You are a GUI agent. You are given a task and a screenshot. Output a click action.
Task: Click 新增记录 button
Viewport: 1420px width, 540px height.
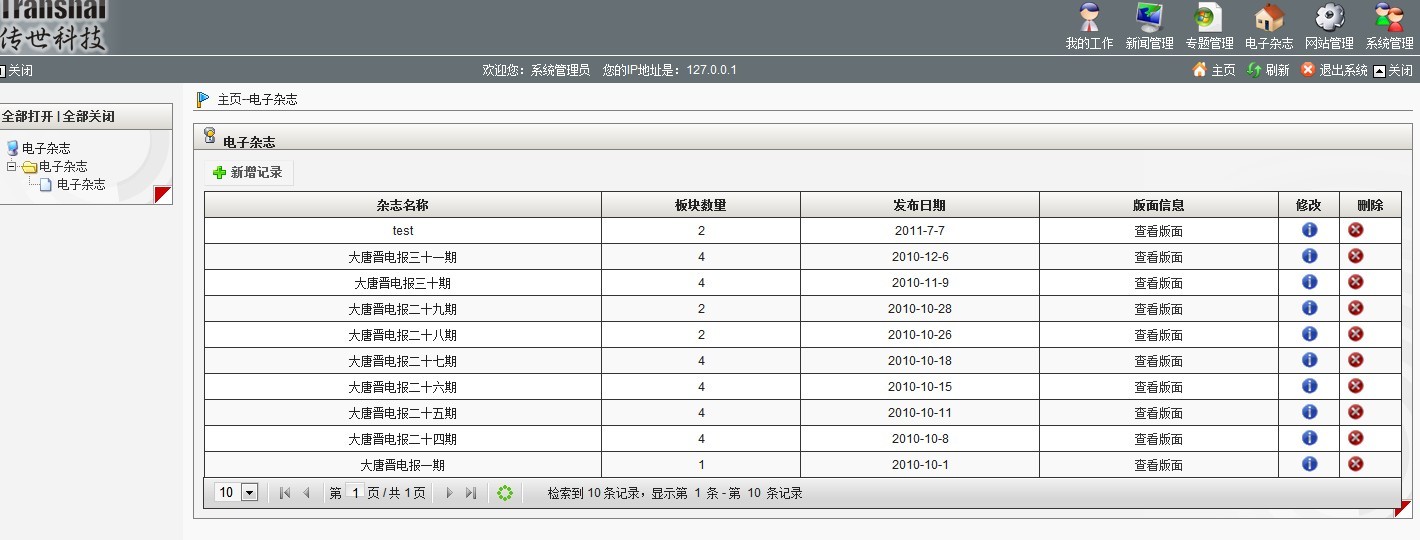(248, 172)
